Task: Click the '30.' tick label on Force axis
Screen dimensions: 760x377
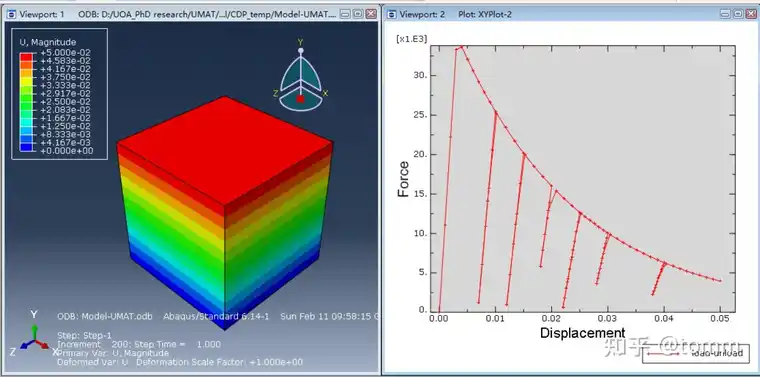Action: click(419, 76)
